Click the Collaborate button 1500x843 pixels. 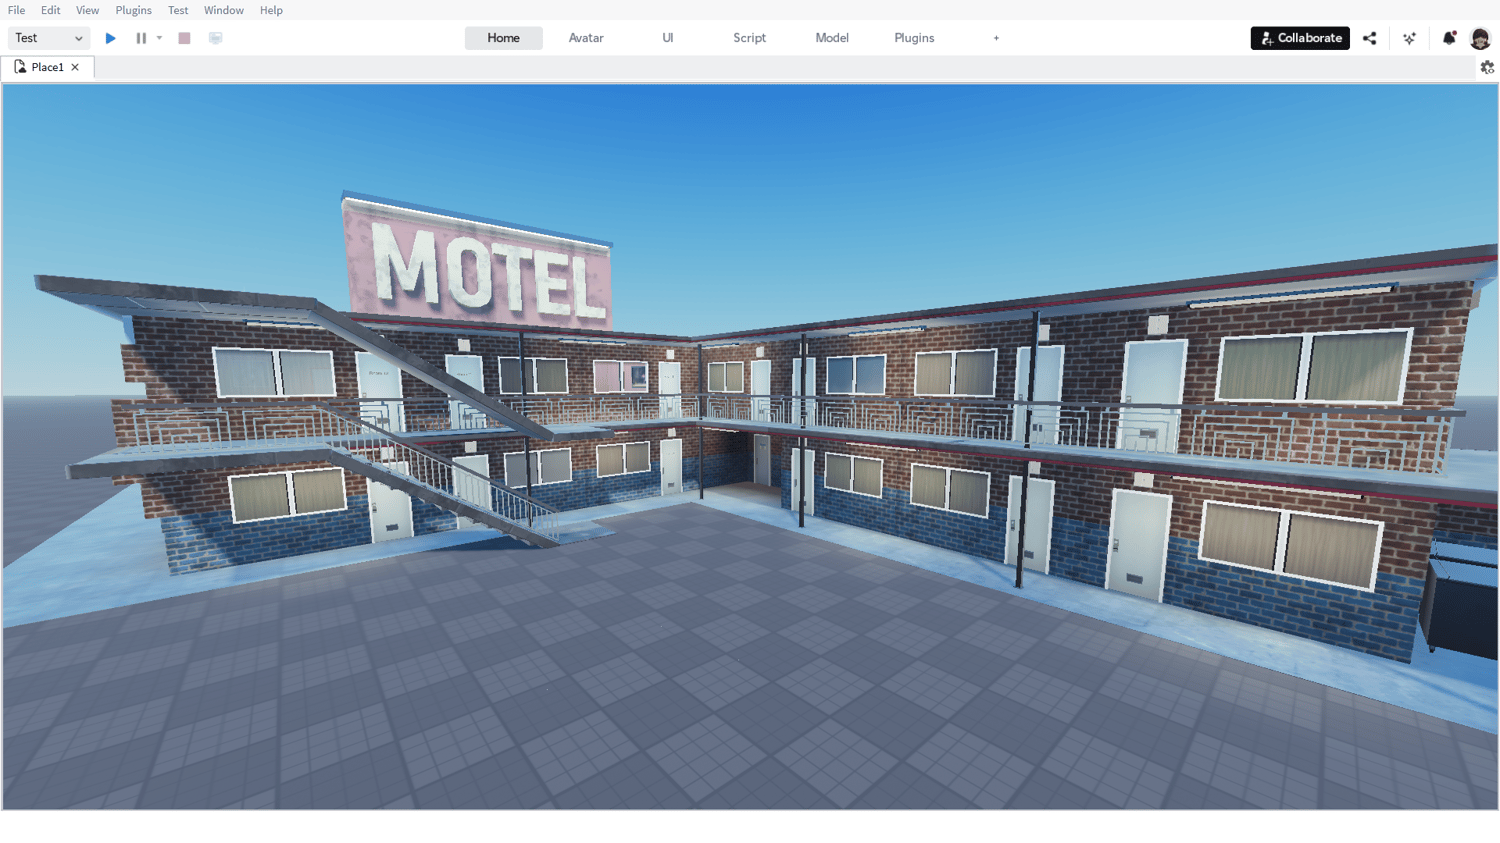coord(1299,37)
